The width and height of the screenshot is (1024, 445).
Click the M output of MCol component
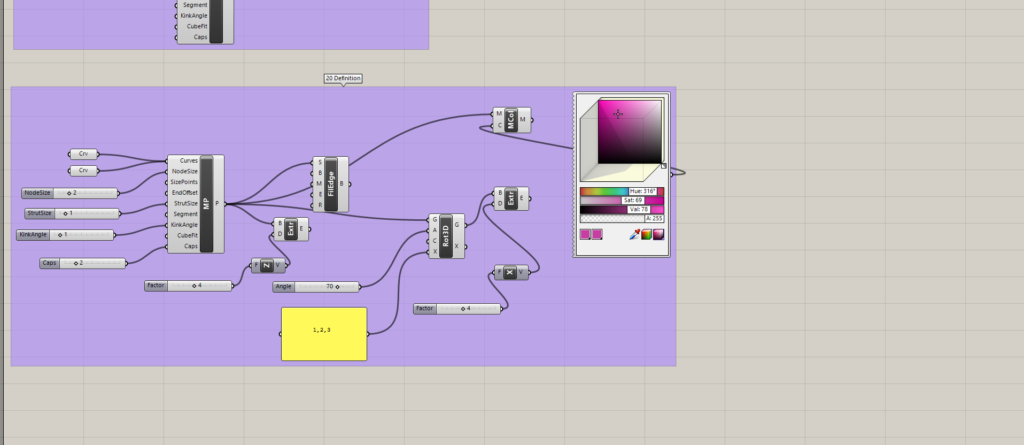coord(522,120)
